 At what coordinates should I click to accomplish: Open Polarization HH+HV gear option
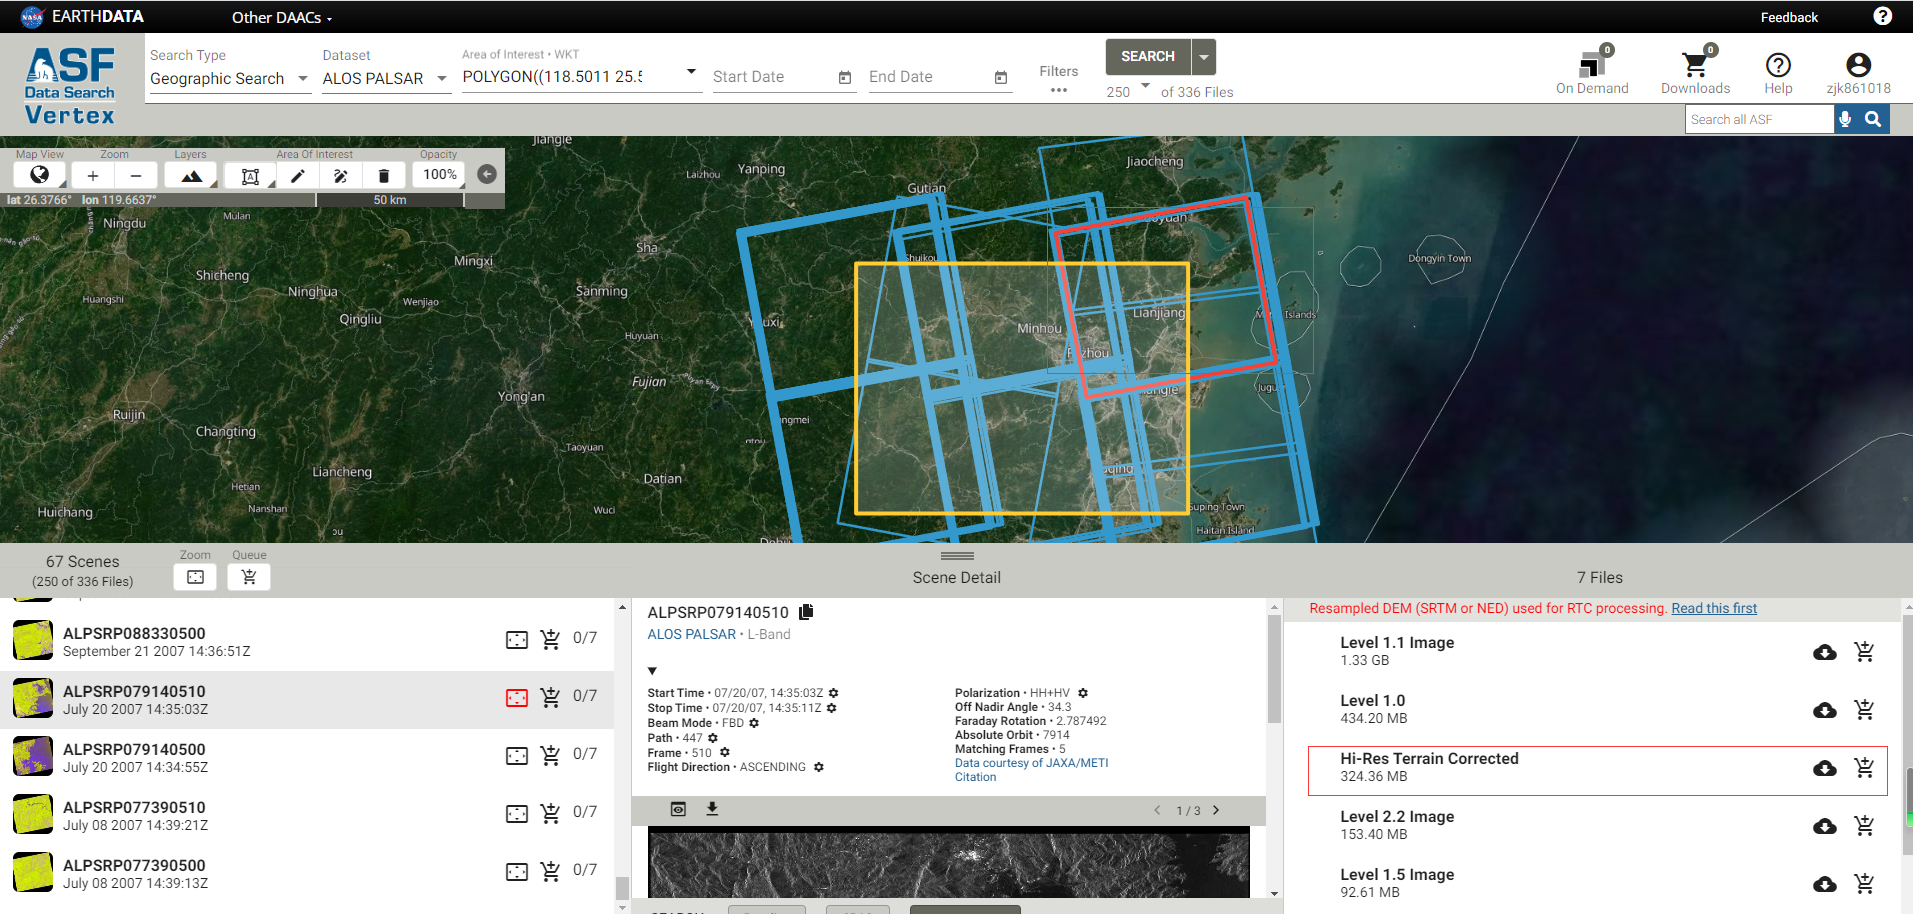tap(1083, 693)
